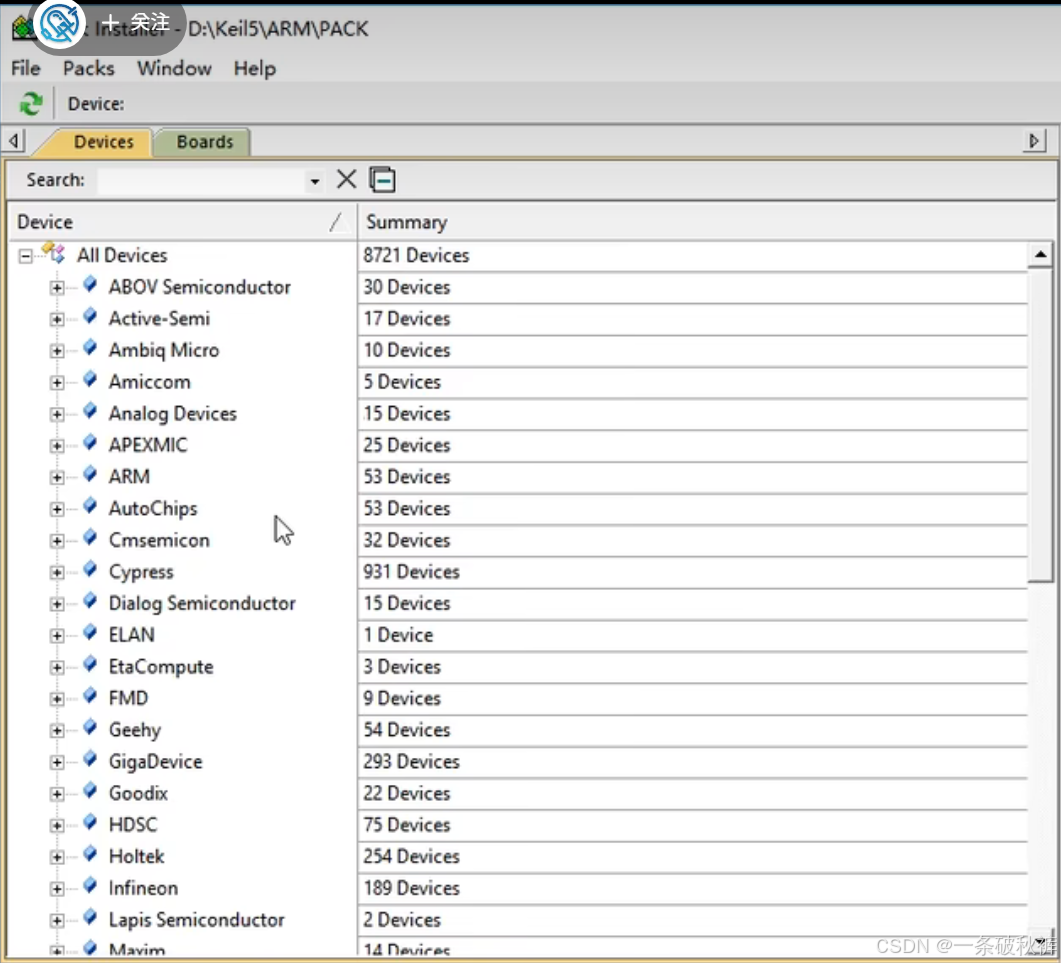Click the Holtek vendor icon
Viewport: 1061px width, 963px height.
click(90, 855)
